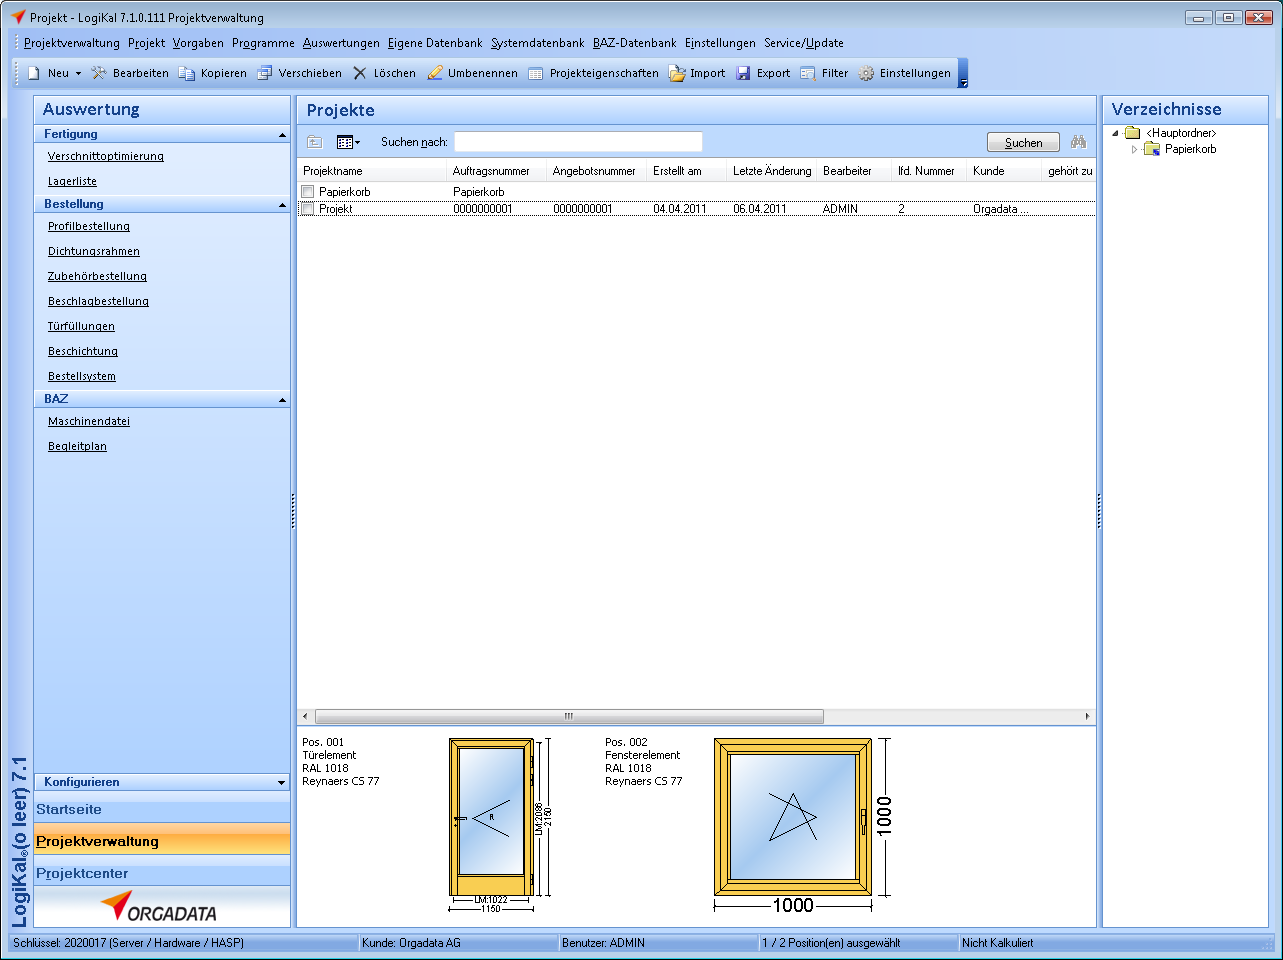Click the Papierkorb folder icon in Verzeichnisse
The height and width of the screenshot is (960, 1283).
(x=1152, y=149)
